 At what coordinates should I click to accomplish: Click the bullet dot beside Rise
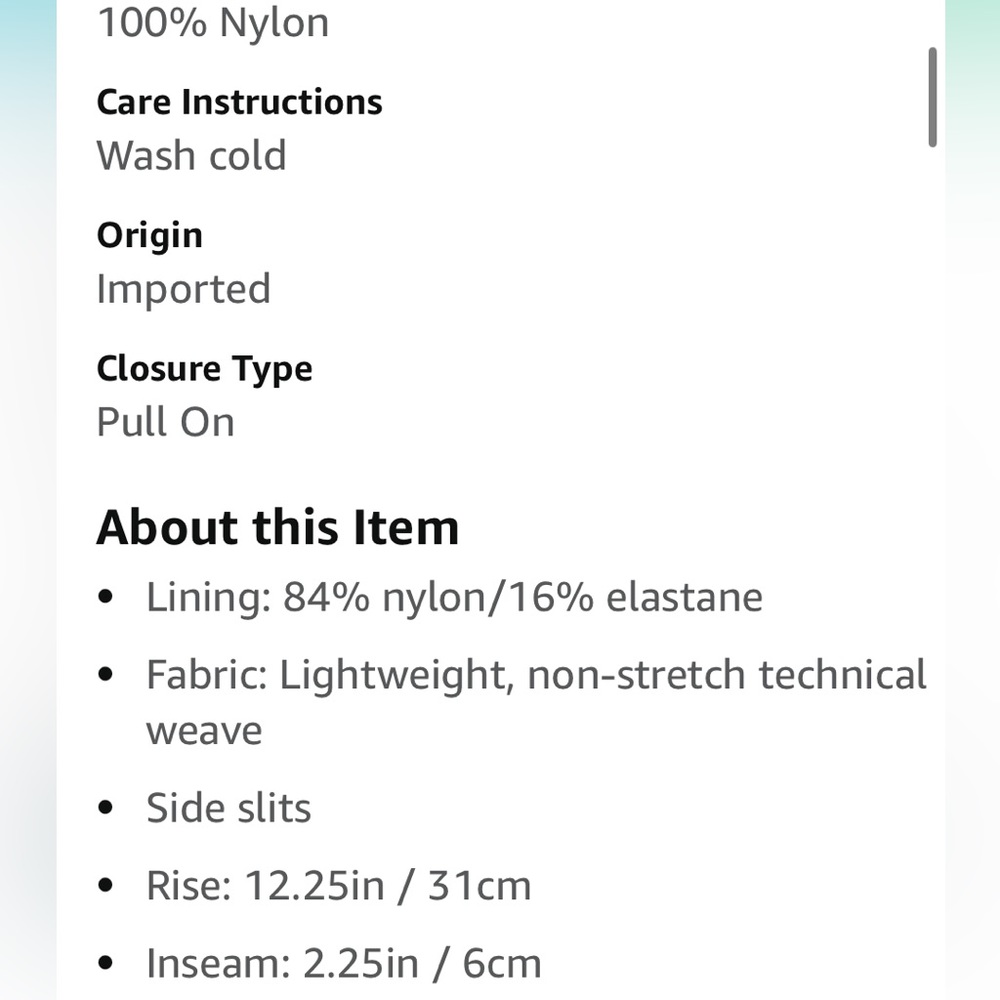[106, 885]
